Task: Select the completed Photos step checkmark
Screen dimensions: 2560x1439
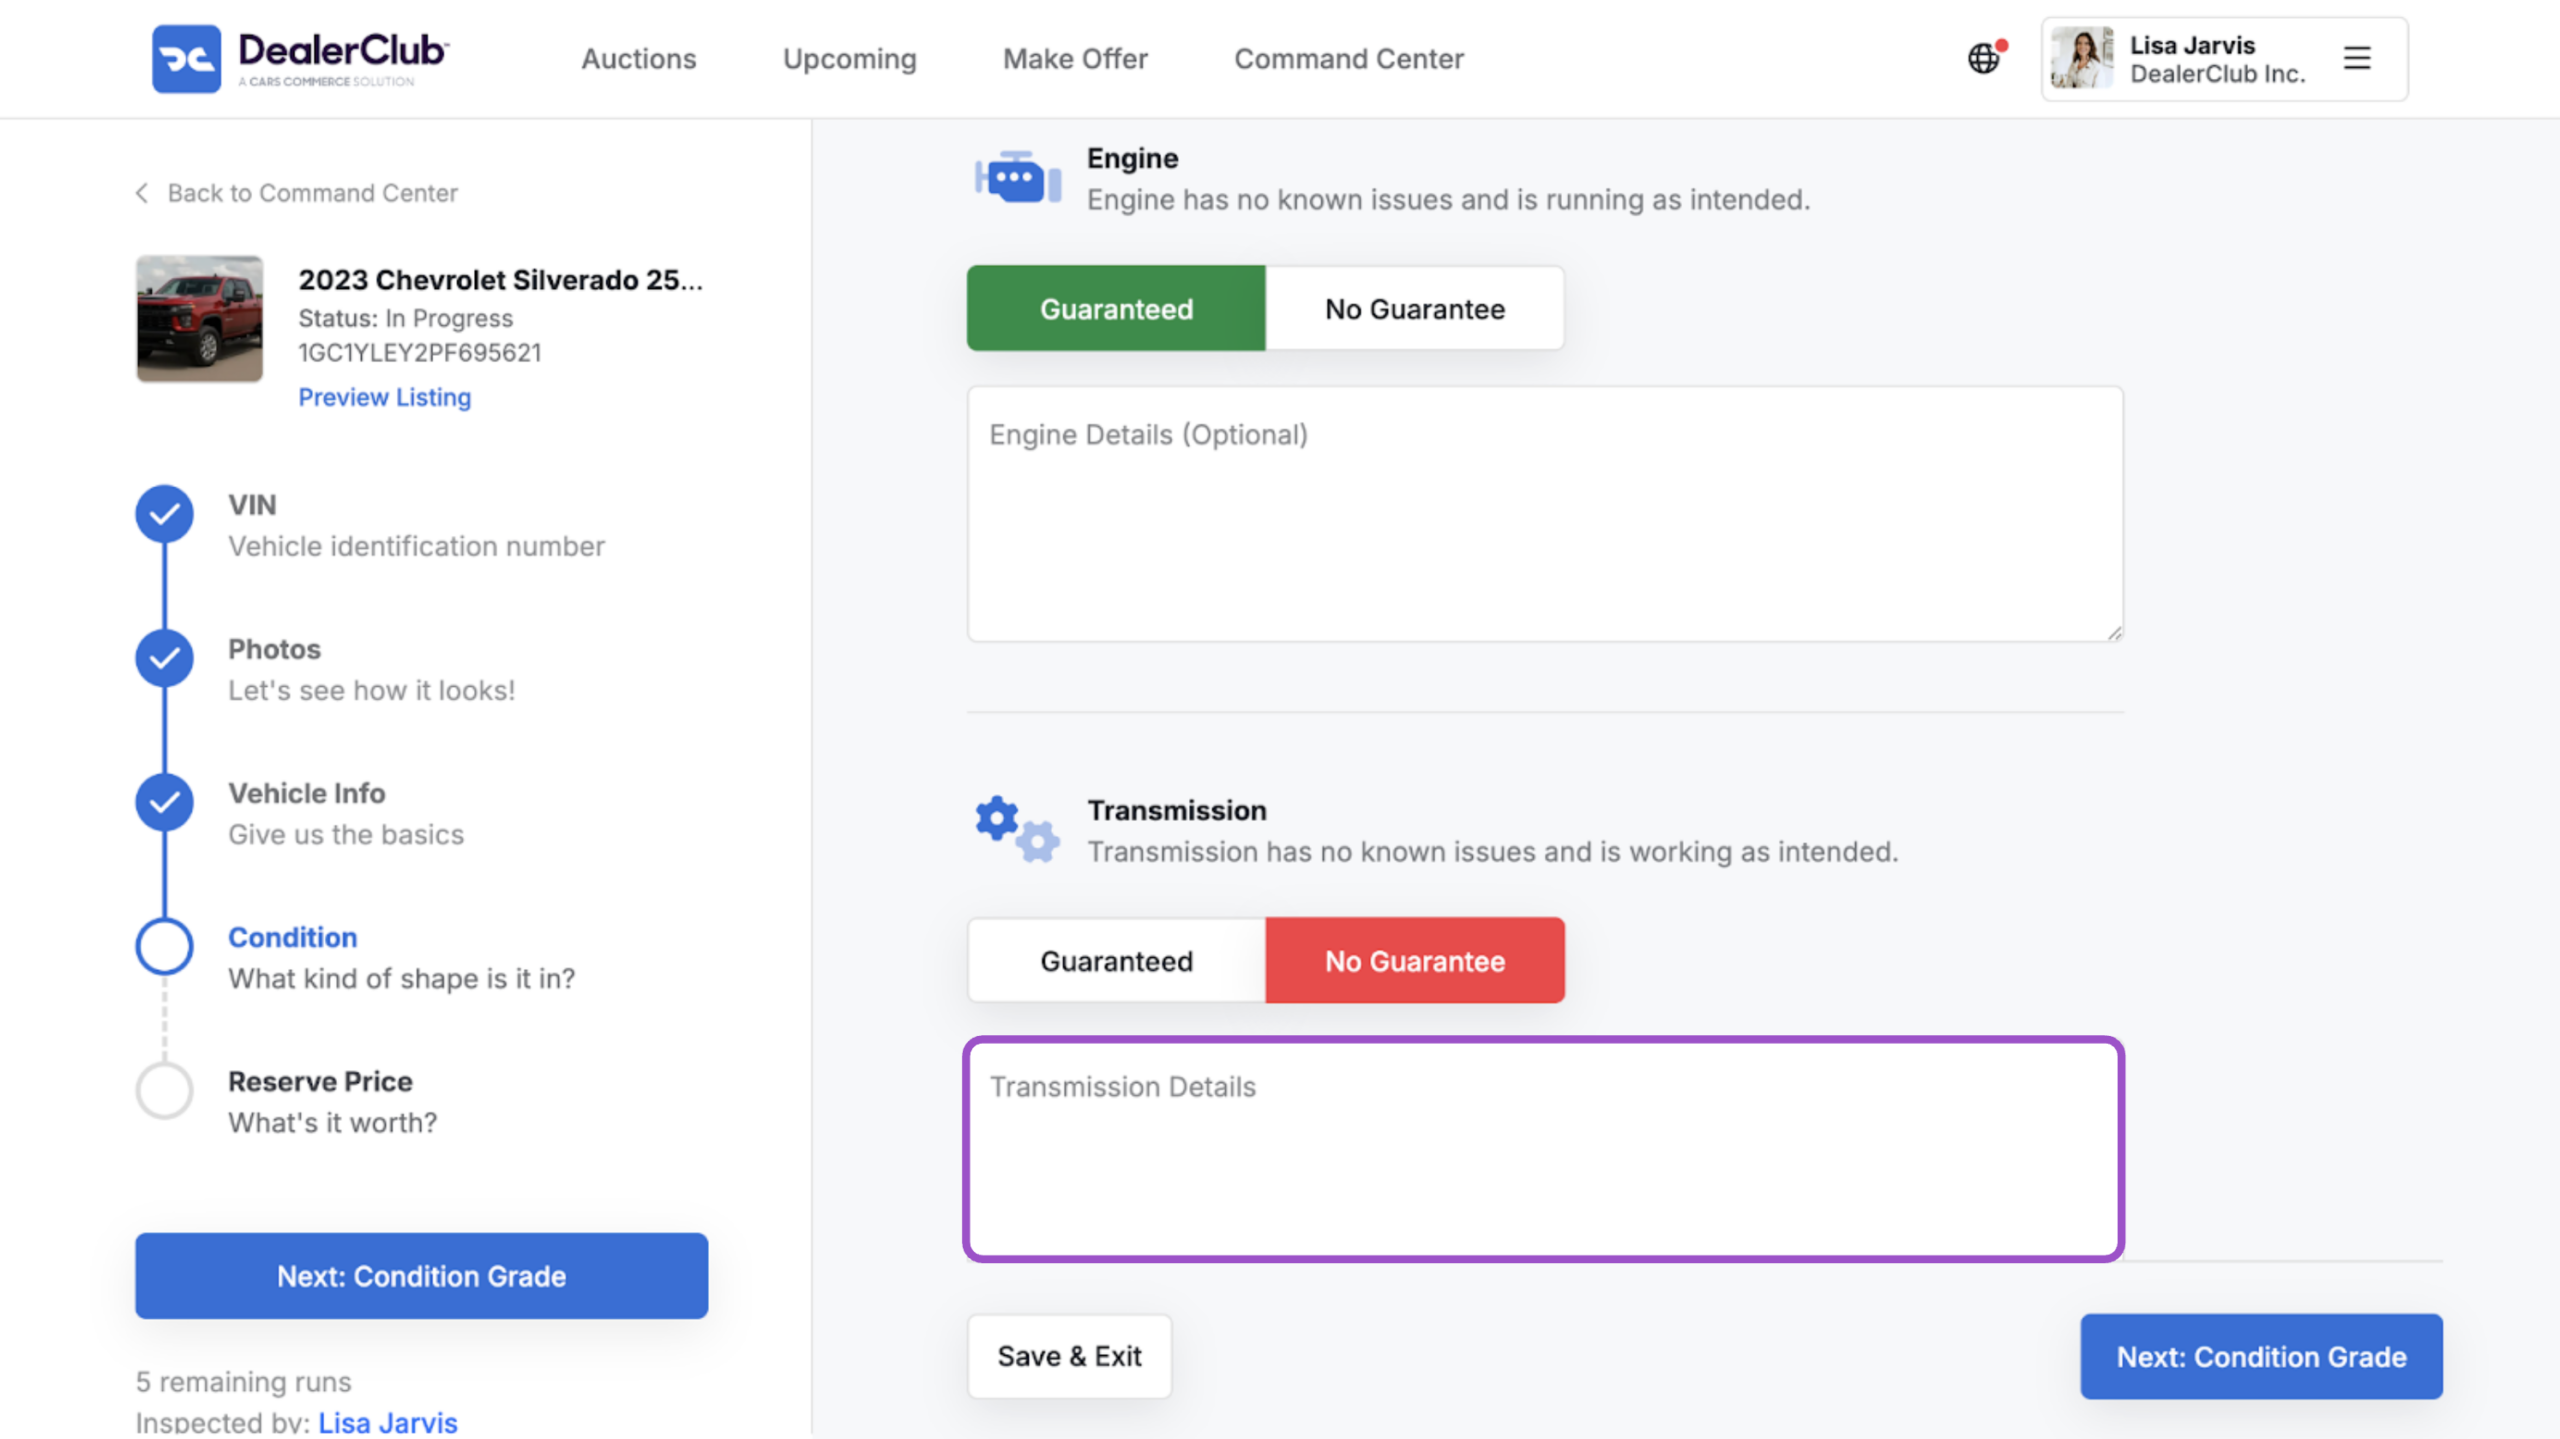Action: pos(164,658)
